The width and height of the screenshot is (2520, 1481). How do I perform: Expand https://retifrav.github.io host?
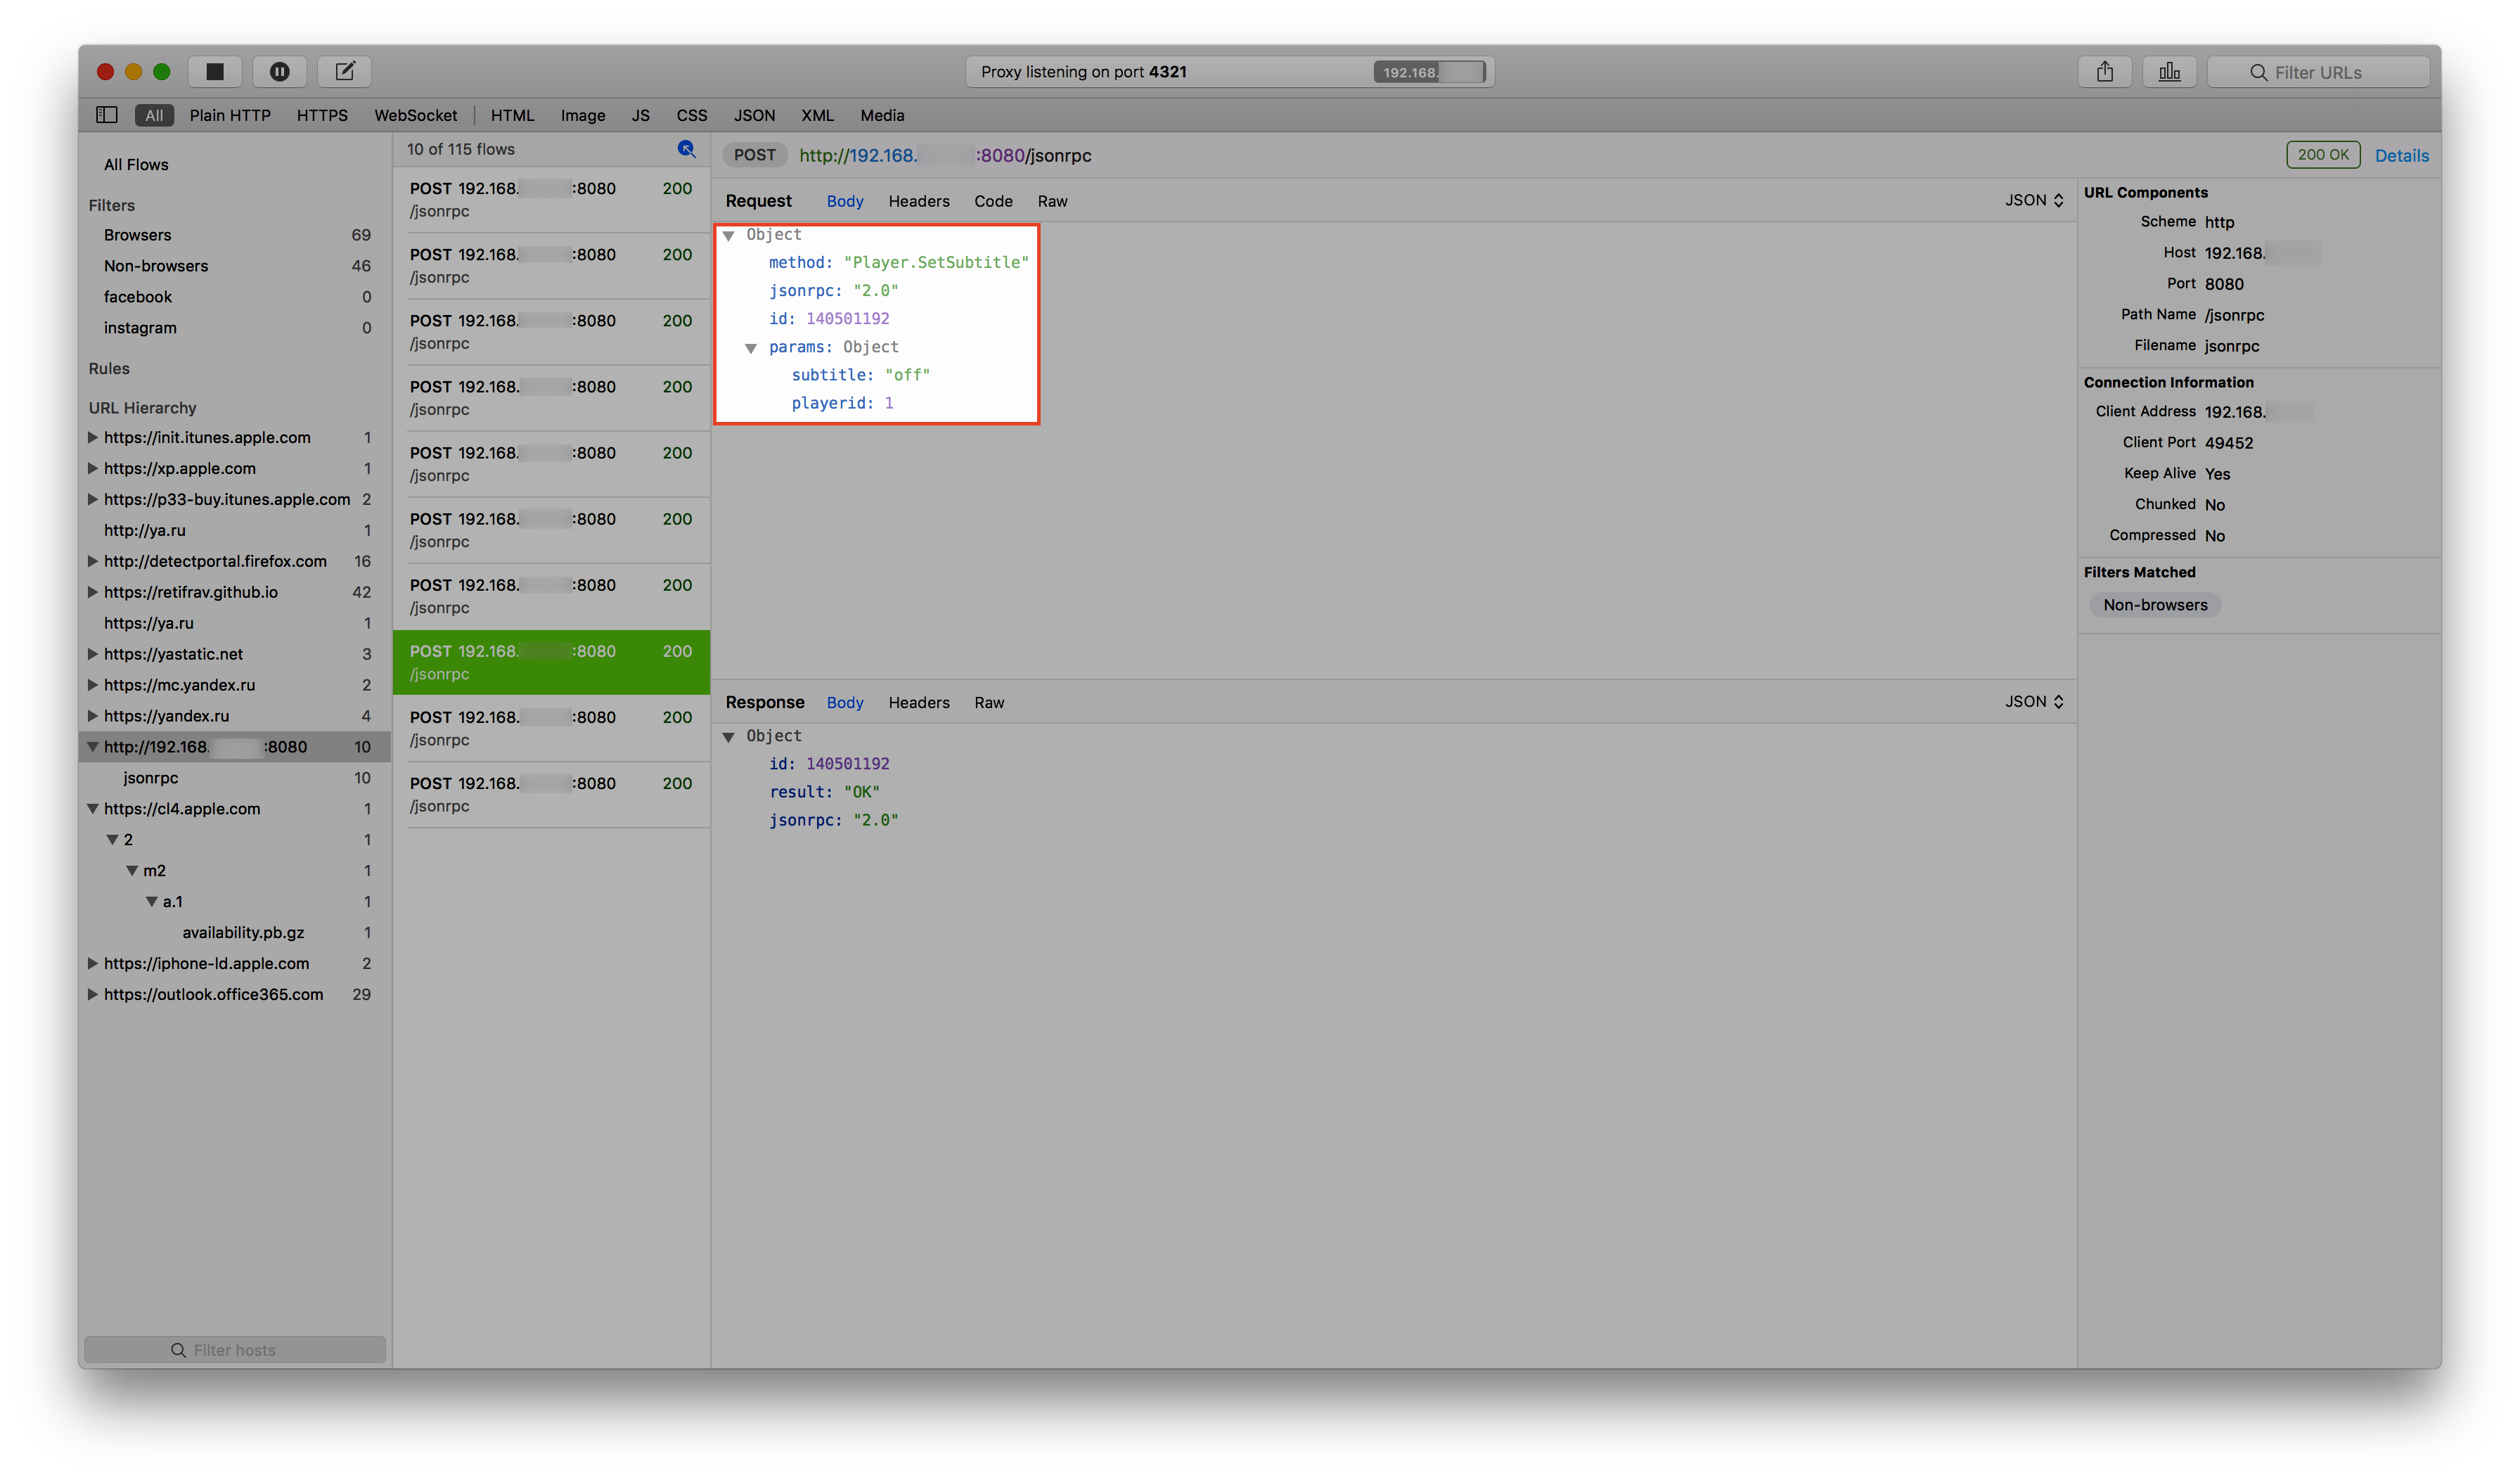pyautogui.click(x=93, y=592)
